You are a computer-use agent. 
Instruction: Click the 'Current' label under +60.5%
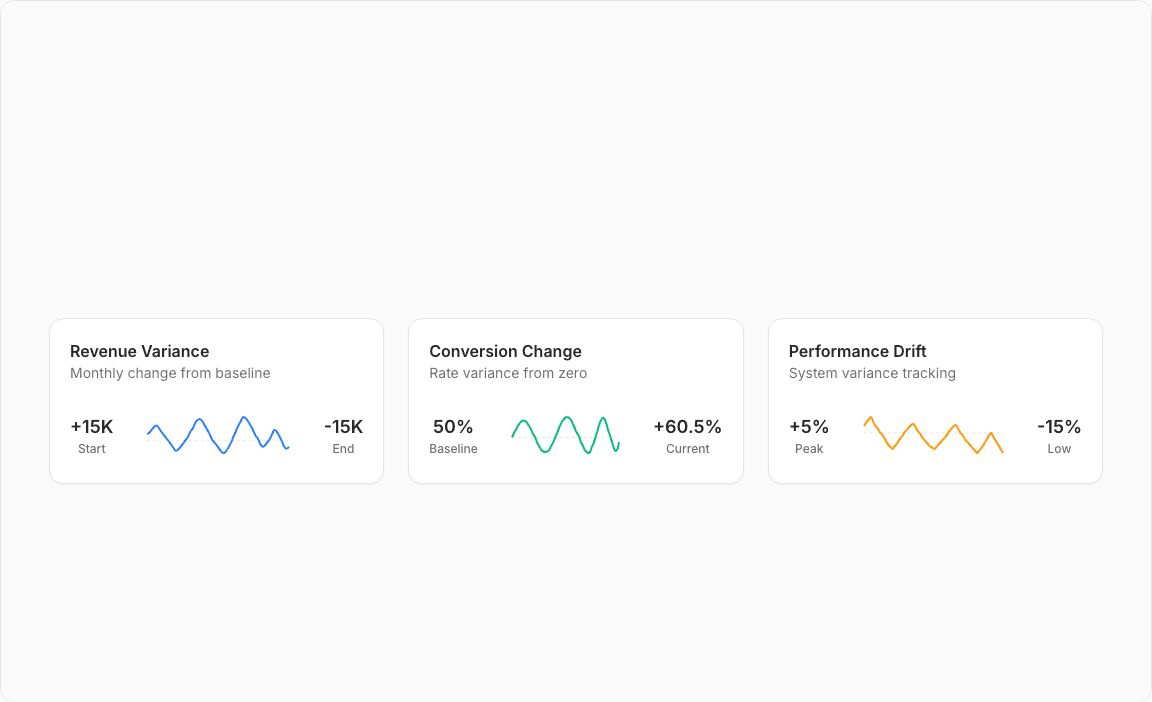click(x=687, y=449)
